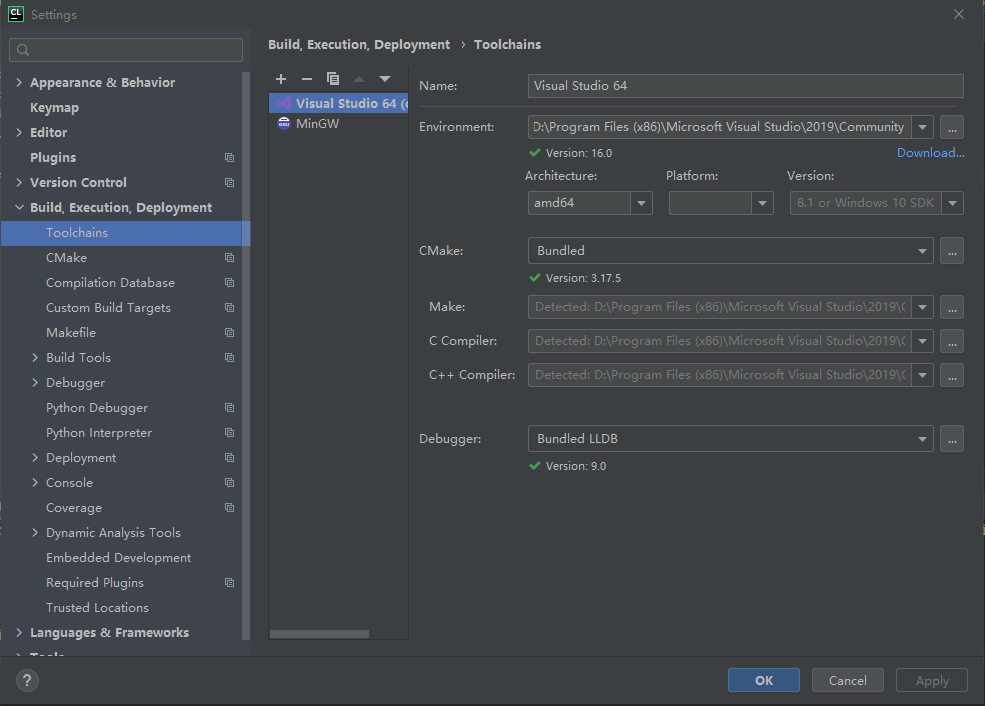This screenshot has height=706, width=985.
Task: Open the Make path dropdown
Action: 922,307
